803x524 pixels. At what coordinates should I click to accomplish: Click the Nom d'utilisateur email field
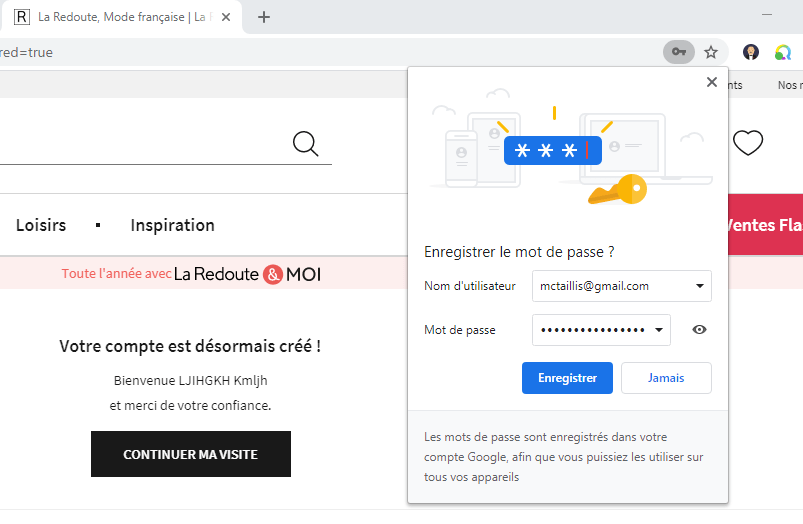[622, 286]
